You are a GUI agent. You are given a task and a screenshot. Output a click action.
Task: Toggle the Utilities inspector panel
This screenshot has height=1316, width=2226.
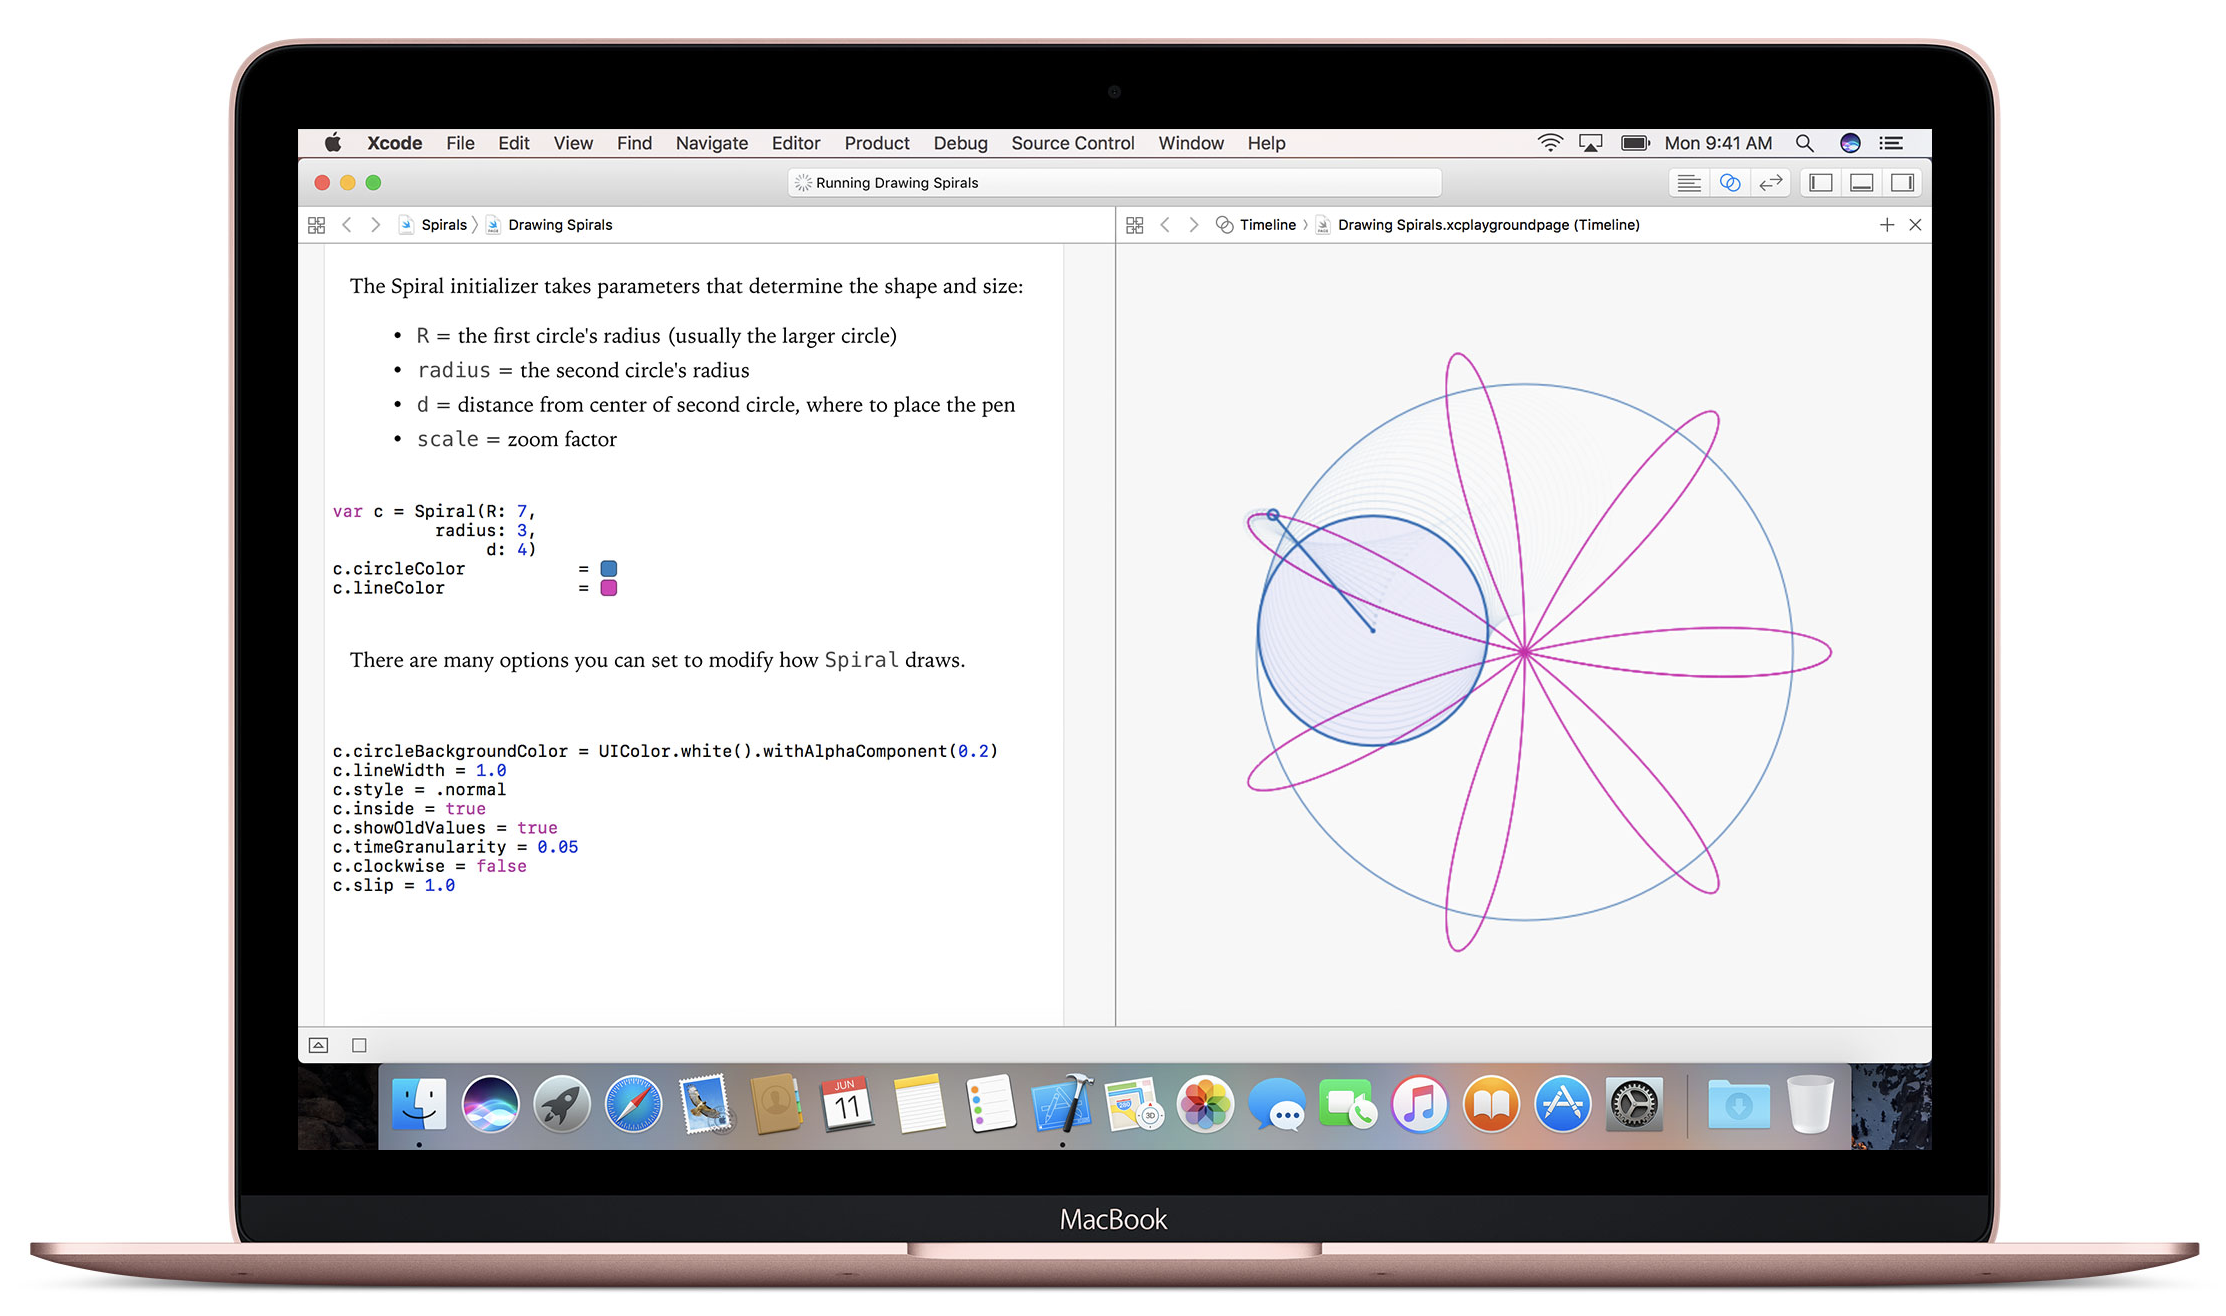(1903, 183)
